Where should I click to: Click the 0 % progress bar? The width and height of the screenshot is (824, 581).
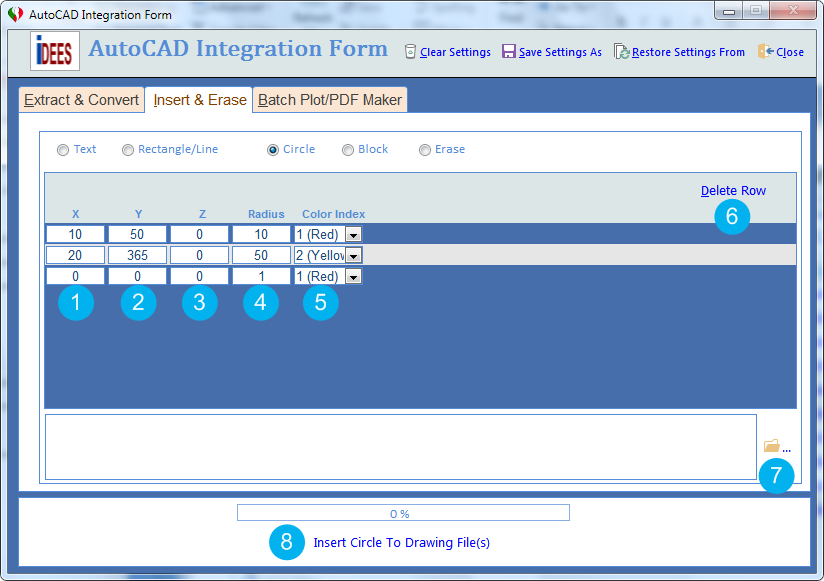403,513
